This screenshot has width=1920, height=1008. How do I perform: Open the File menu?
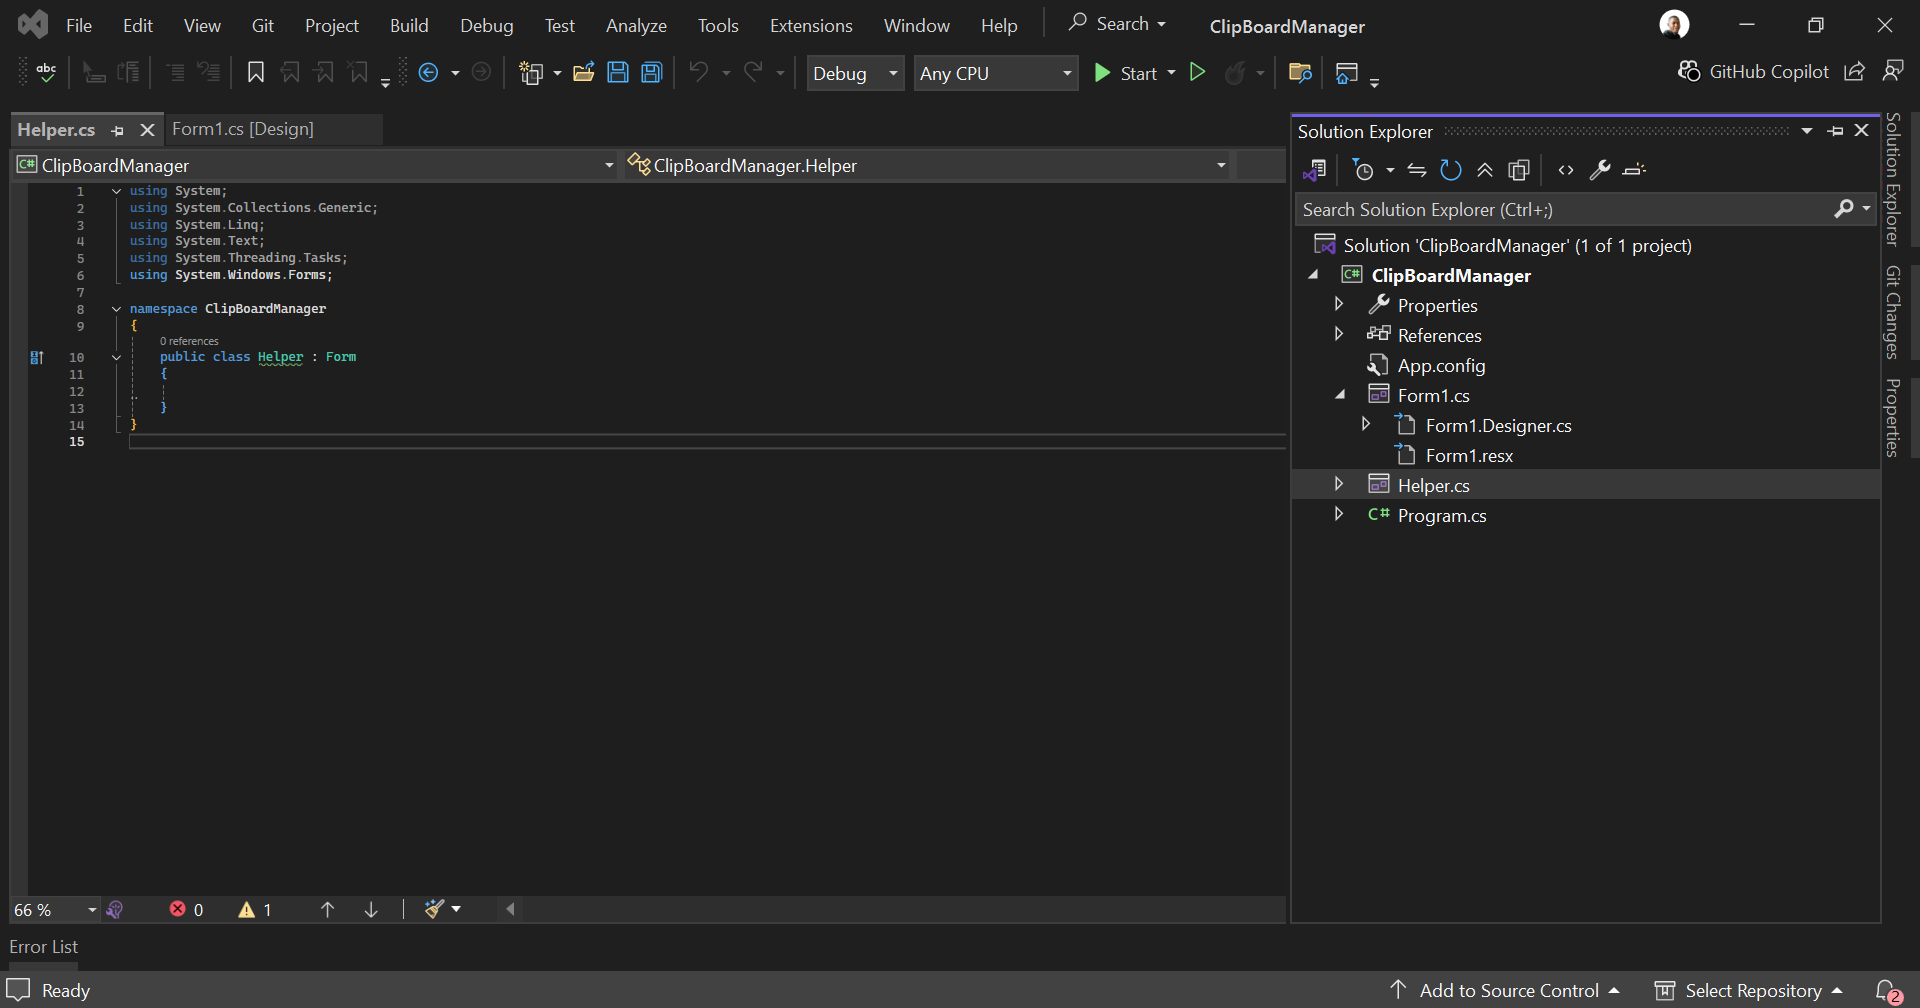tap(79, 25)
